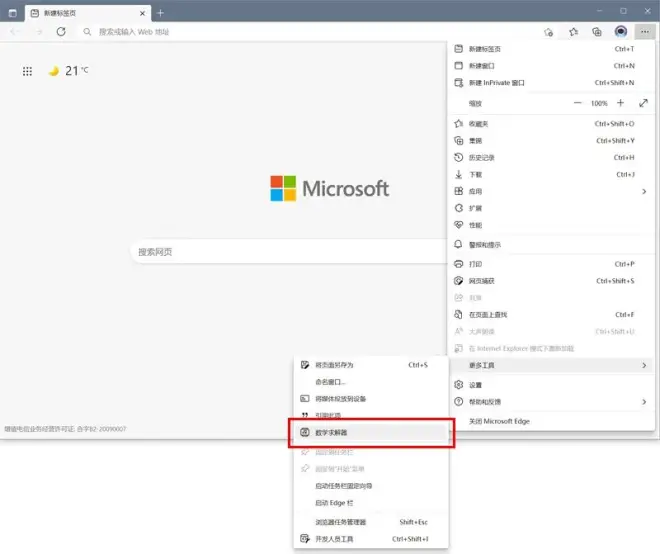The width and height of the screenshot is (660, 554).
Task: Expand the 帮助和反馈 submenu
Action: point(551,402)
